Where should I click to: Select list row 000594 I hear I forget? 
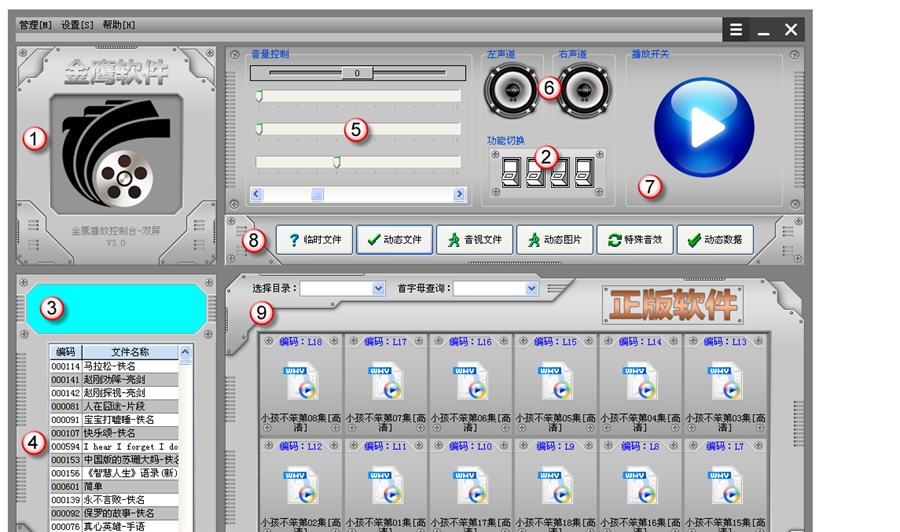[115, 446]
